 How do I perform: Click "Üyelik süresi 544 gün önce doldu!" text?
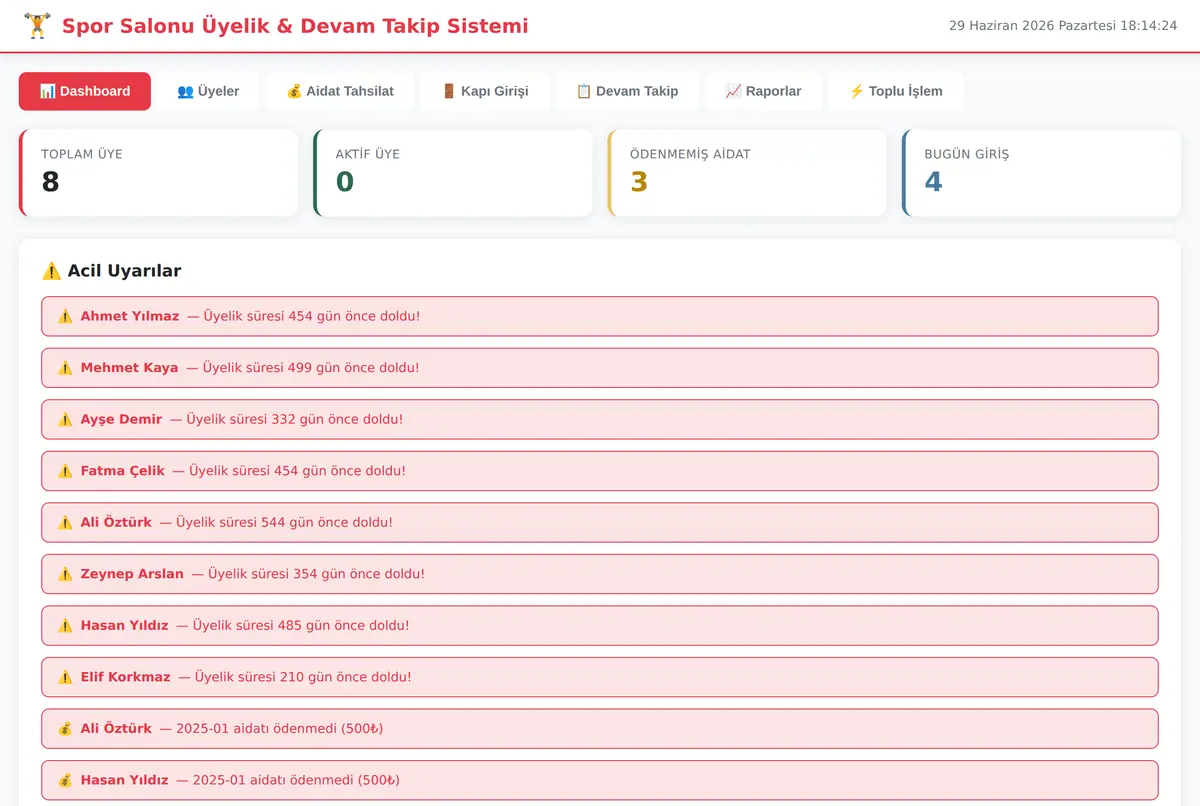click(284, 522)
